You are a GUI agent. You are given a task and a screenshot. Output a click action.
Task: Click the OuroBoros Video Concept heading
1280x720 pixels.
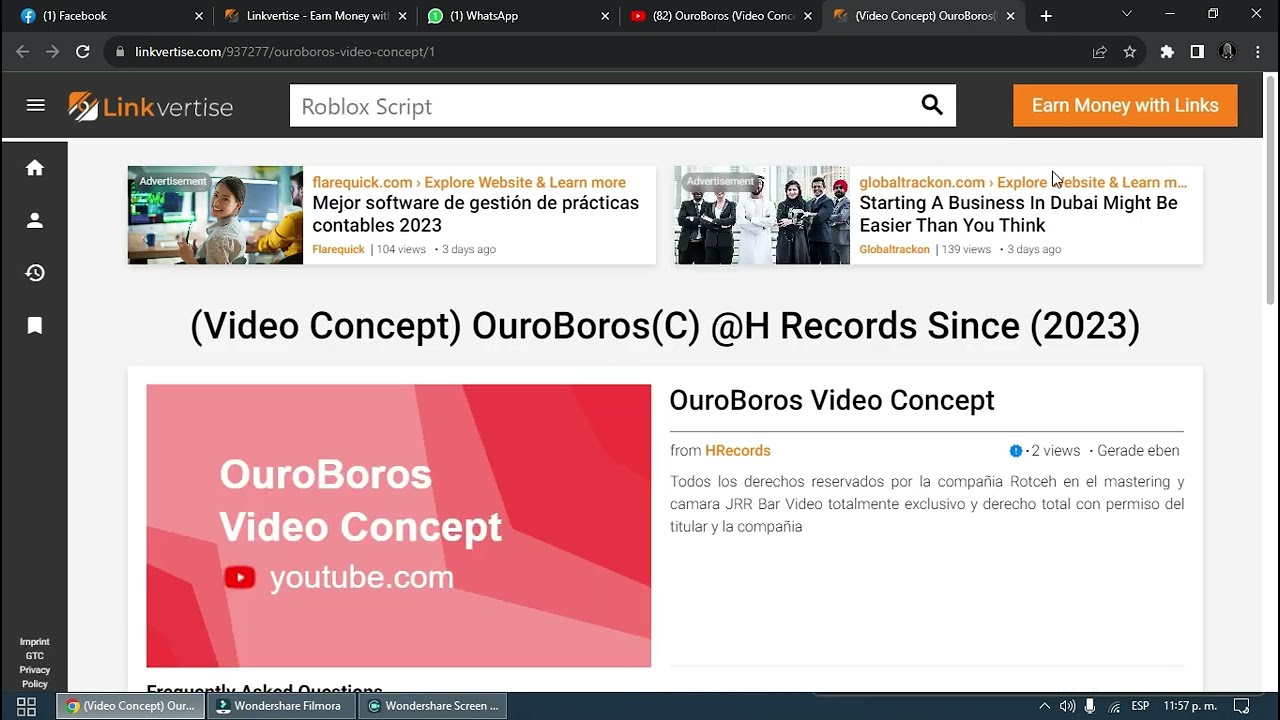pos(832,400)
